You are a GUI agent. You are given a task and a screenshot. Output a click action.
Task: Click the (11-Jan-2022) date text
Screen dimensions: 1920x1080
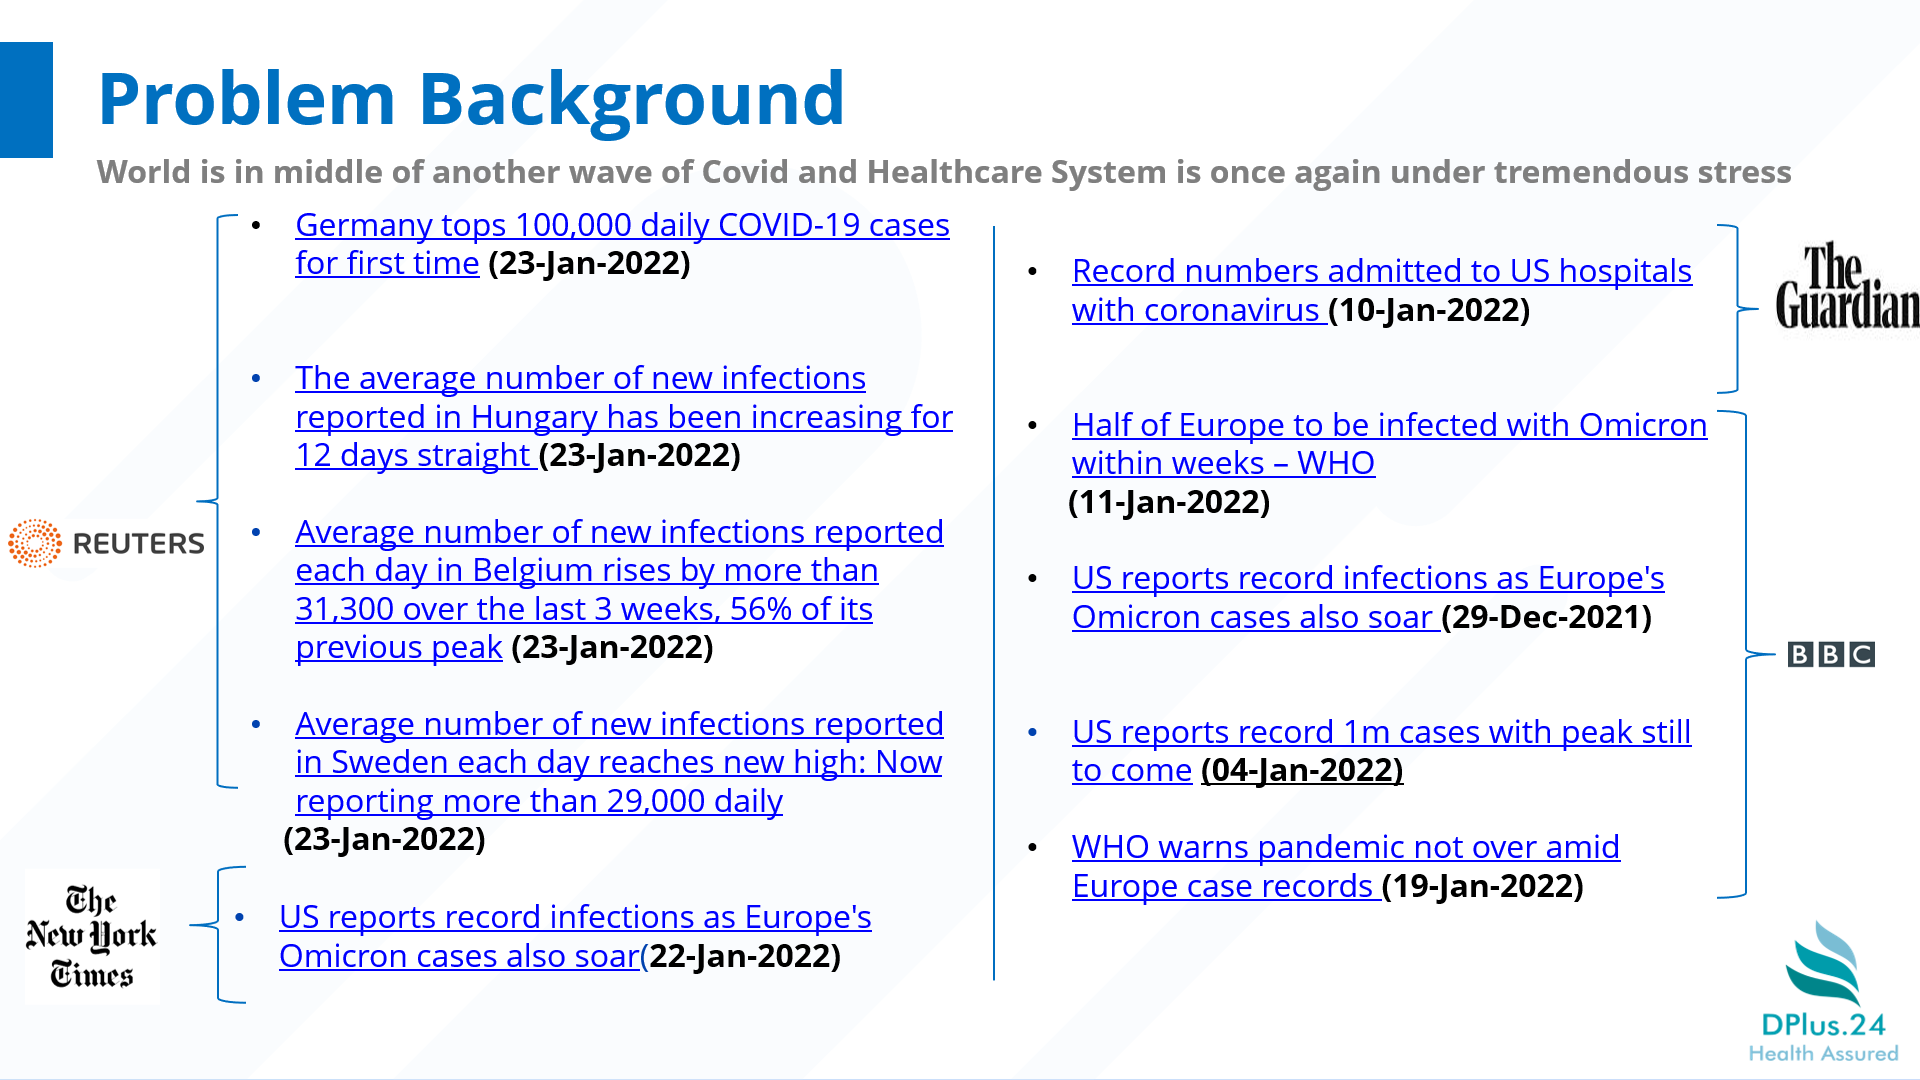coord(1169,502)
